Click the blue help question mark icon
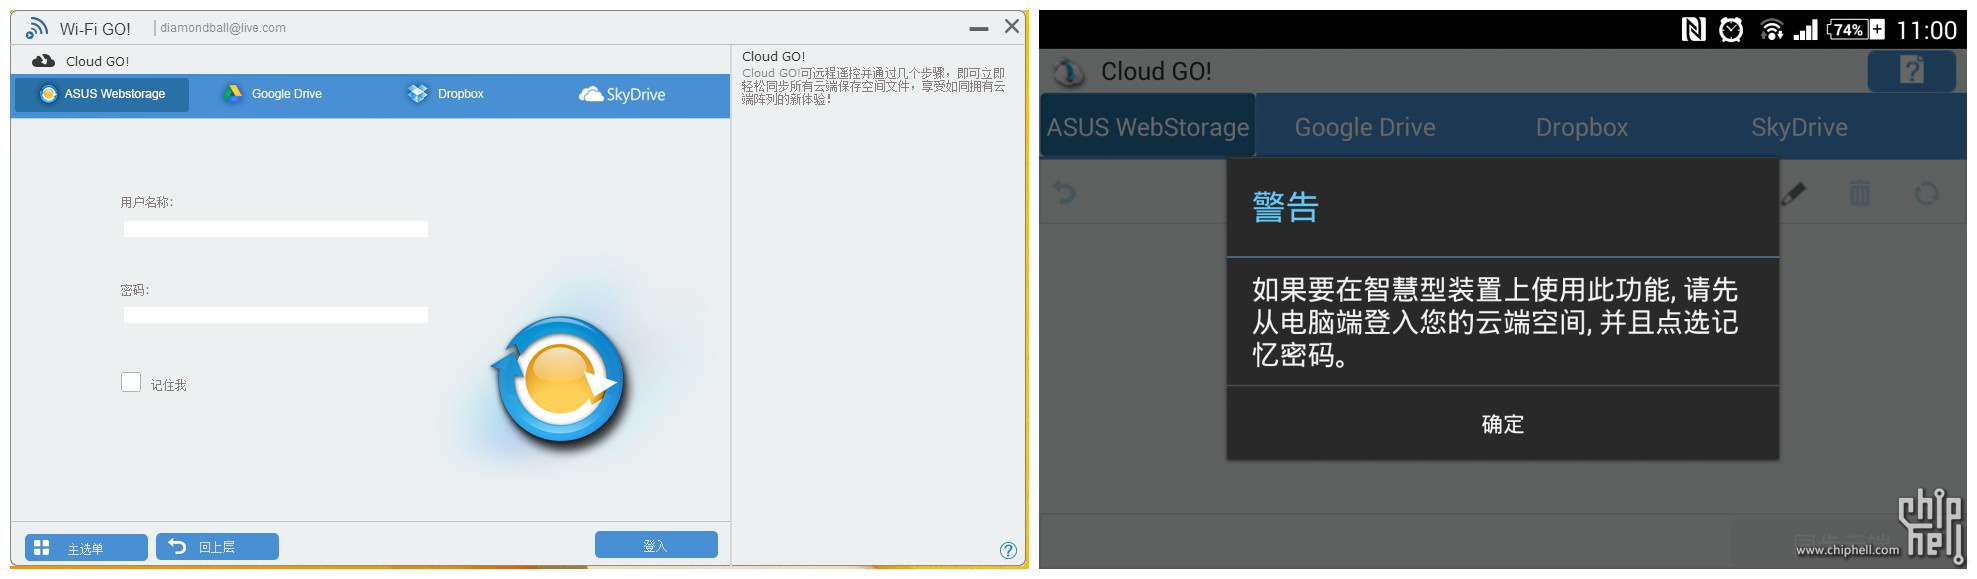Screen dimensions: 1977x579 1008,550
